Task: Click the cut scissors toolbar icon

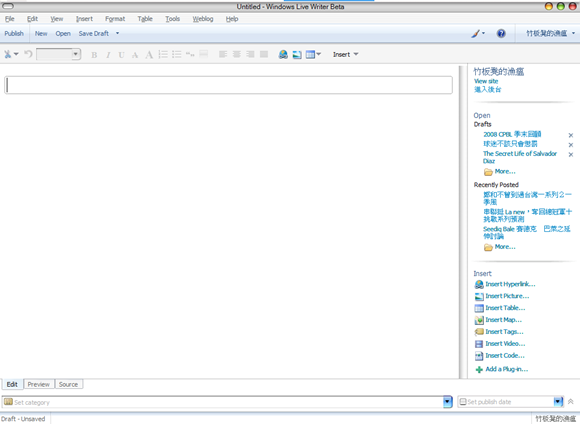Action: (7, 54)
